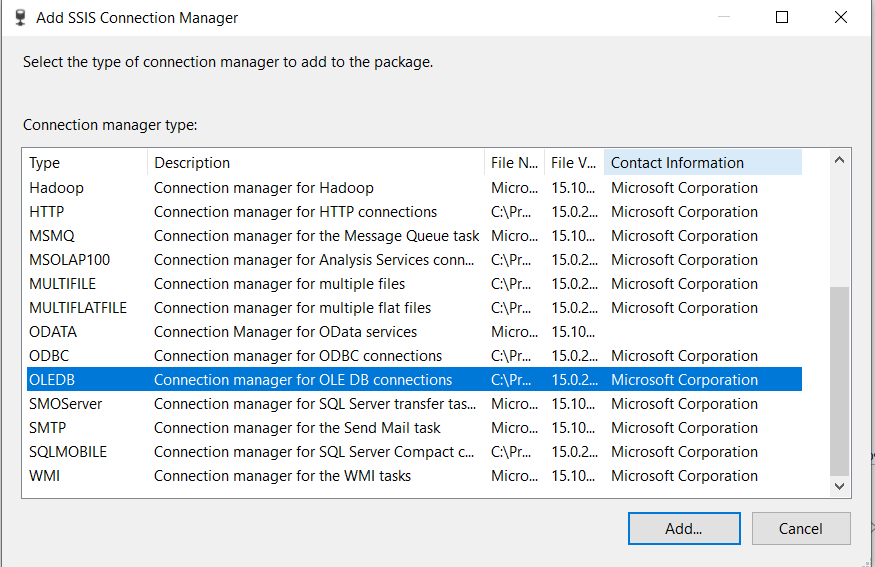
Task: Pick the MULTIFLATFILE connection type
Action: 78,308
